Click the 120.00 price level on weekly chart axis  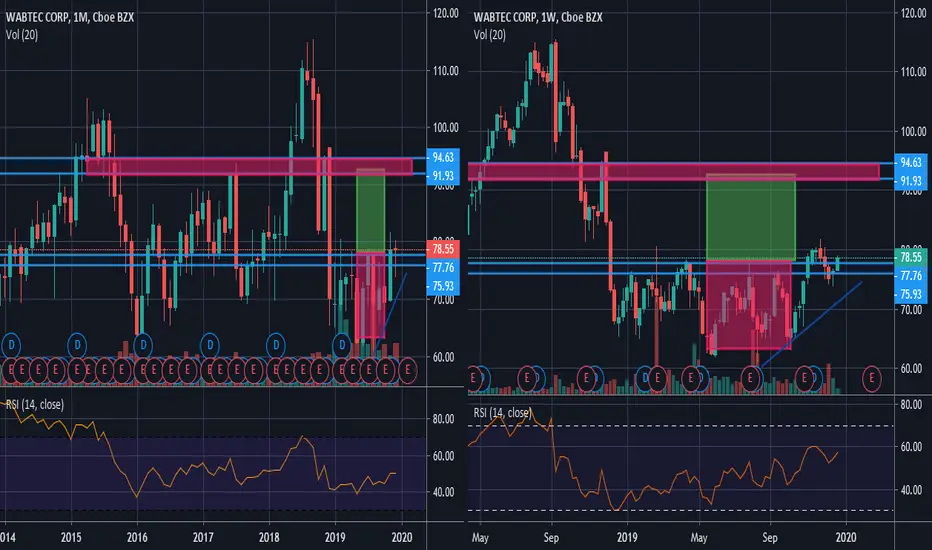coord(914,13)
